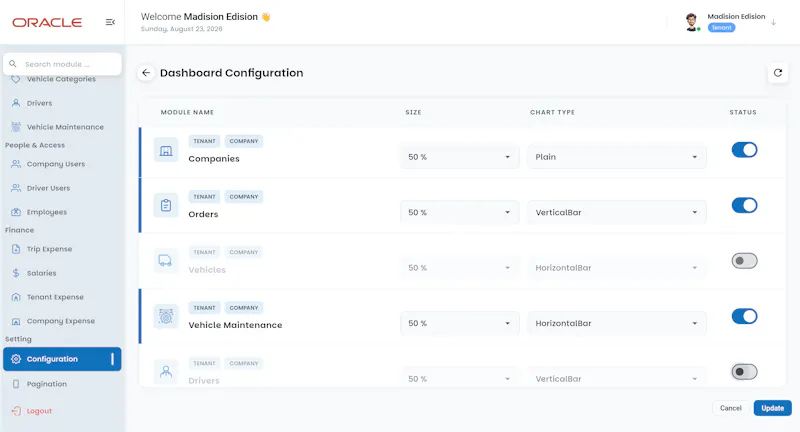Click the Logout door icon
Image resolution: width=800 pixels, height=432 pixels.
pos(16,411)
